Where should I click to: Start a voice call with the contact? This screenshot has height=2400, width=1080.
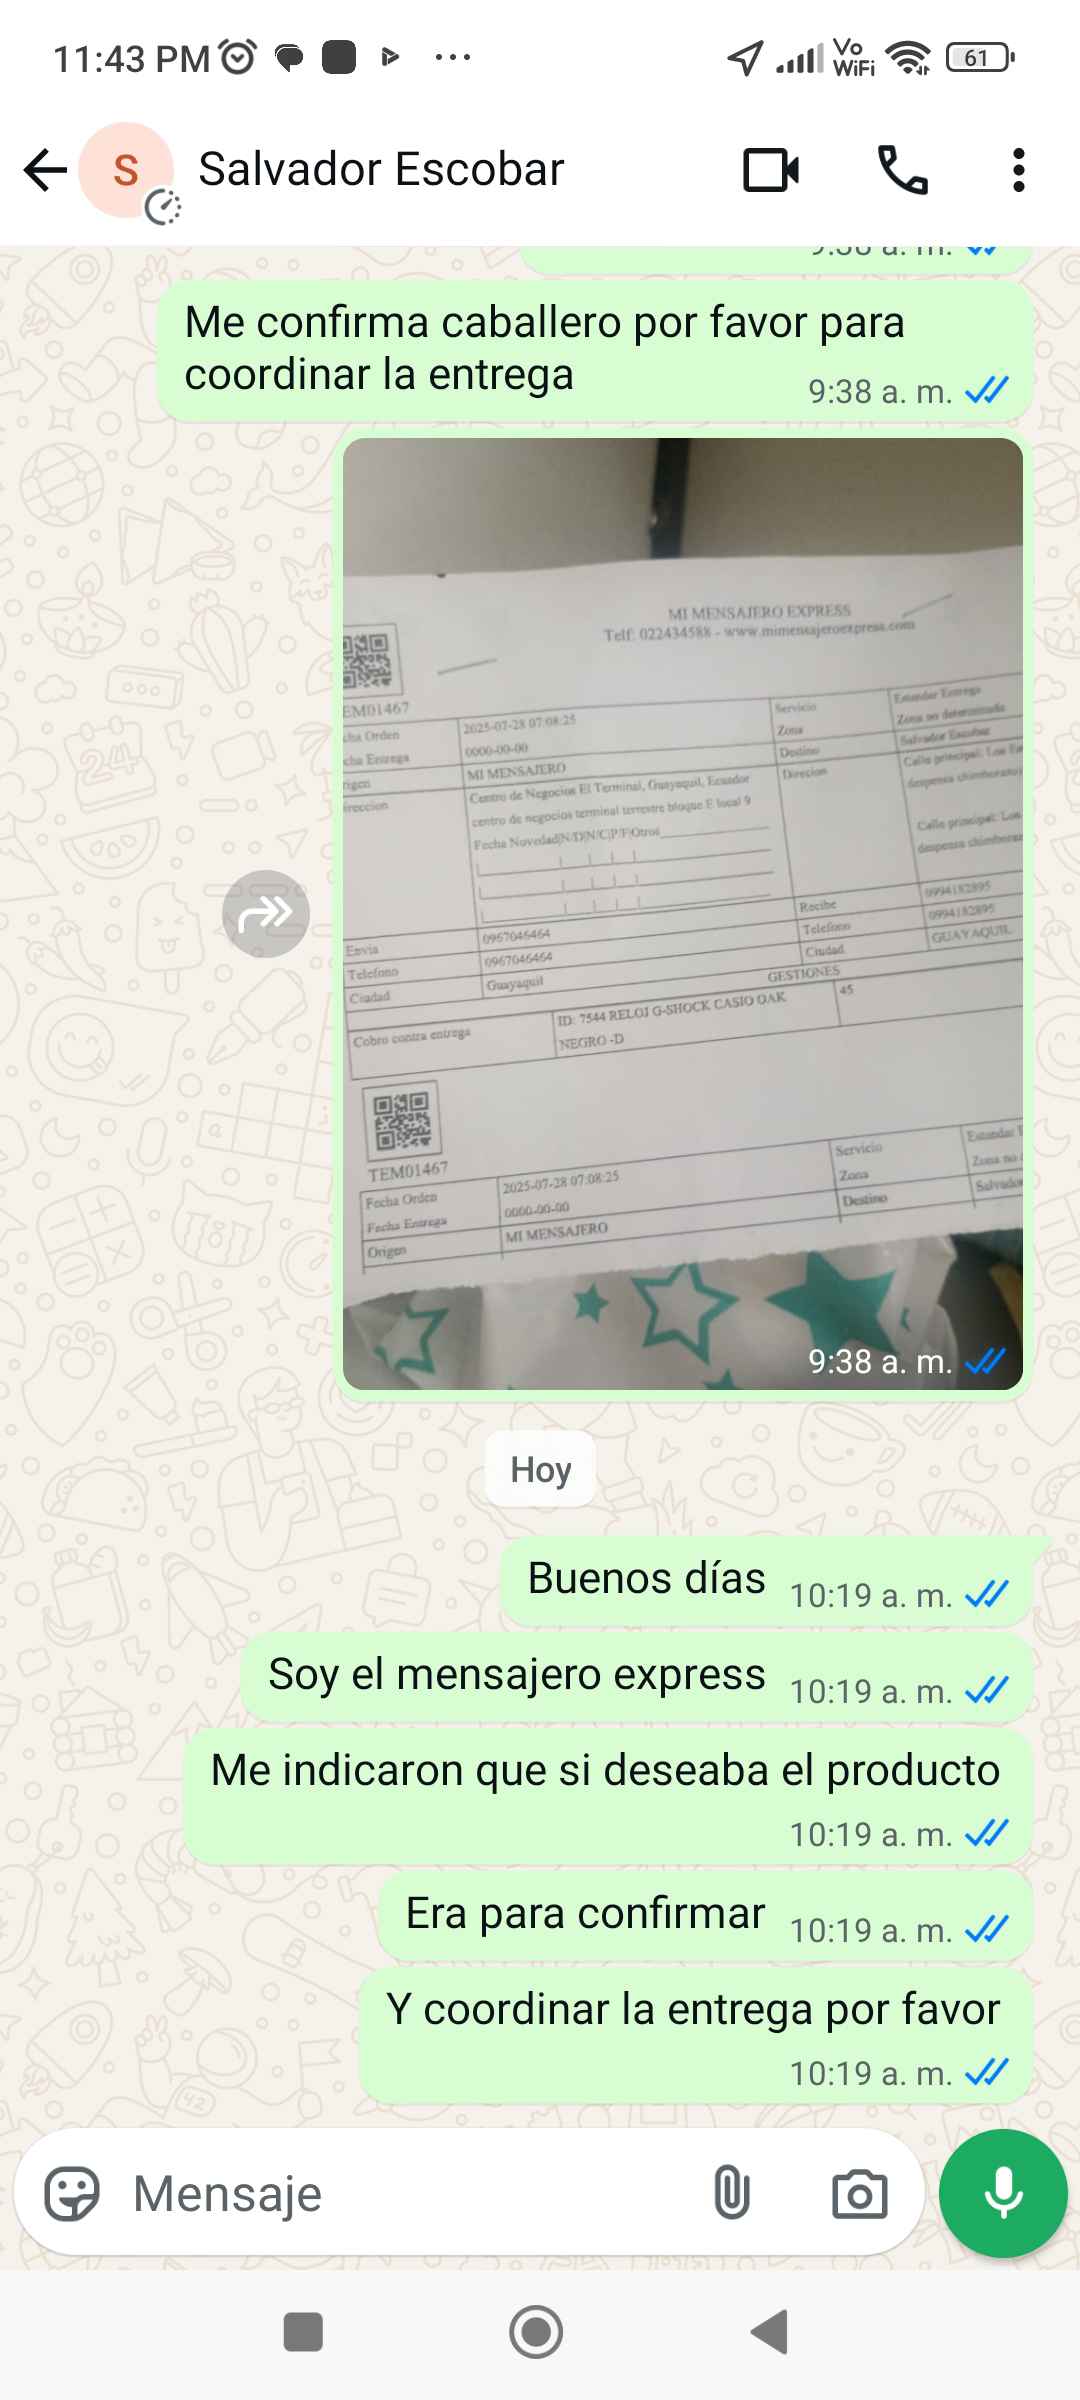click(x=902, y=170)
